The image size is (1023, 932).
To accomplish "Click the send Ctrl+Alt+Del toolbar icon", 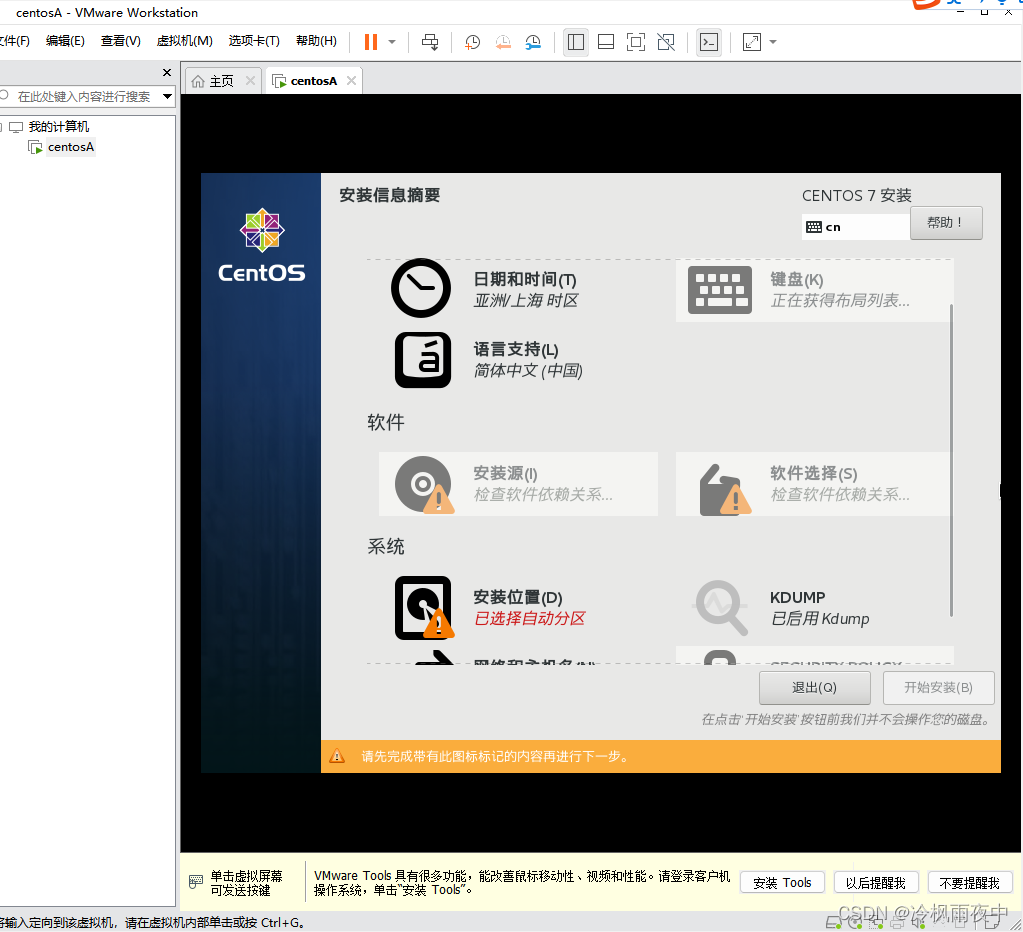I will click(x=430, y=42).
